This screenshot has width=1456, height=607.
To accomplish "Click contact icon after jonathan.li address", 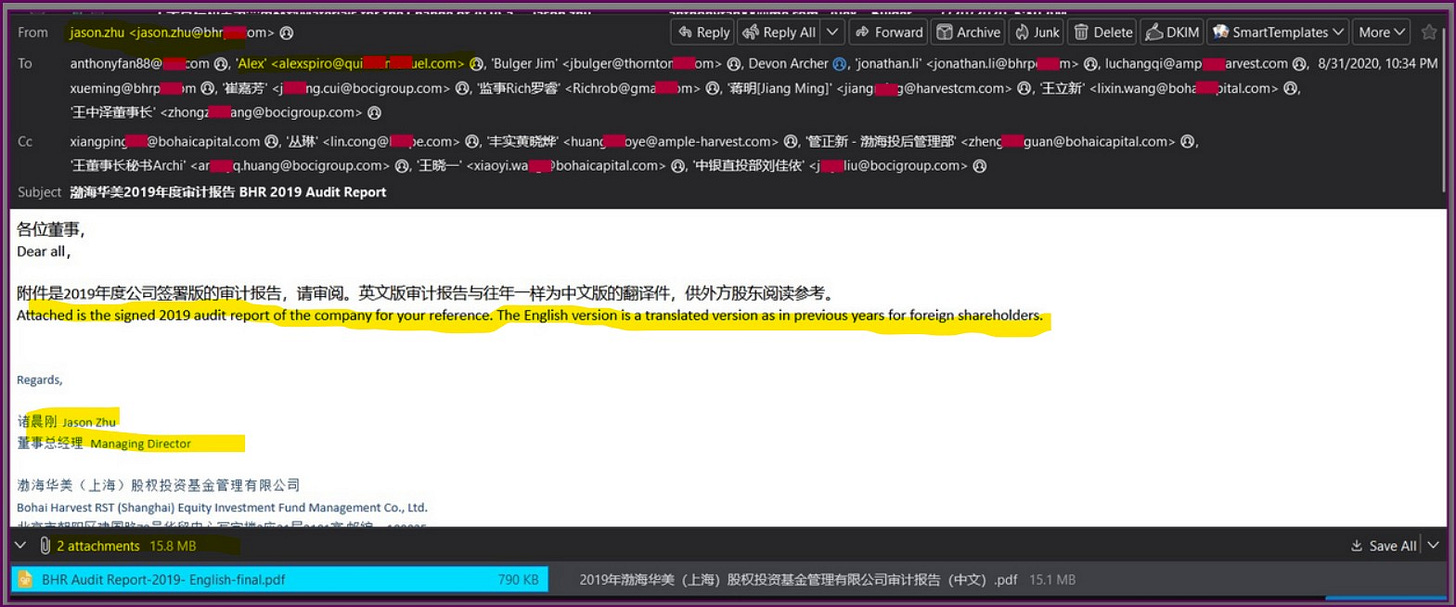I will click(1090, 63).
